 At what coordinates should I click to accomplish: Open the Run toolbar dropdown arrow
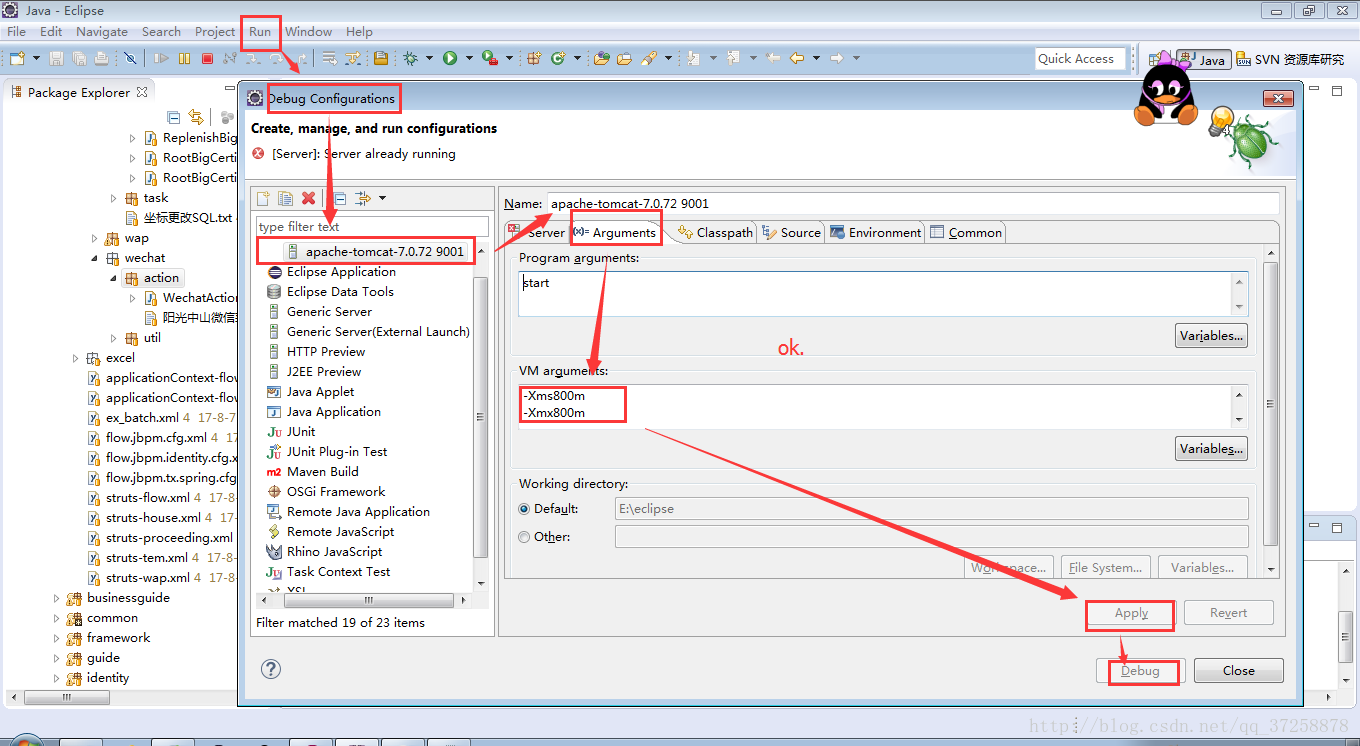coord(468,59)
